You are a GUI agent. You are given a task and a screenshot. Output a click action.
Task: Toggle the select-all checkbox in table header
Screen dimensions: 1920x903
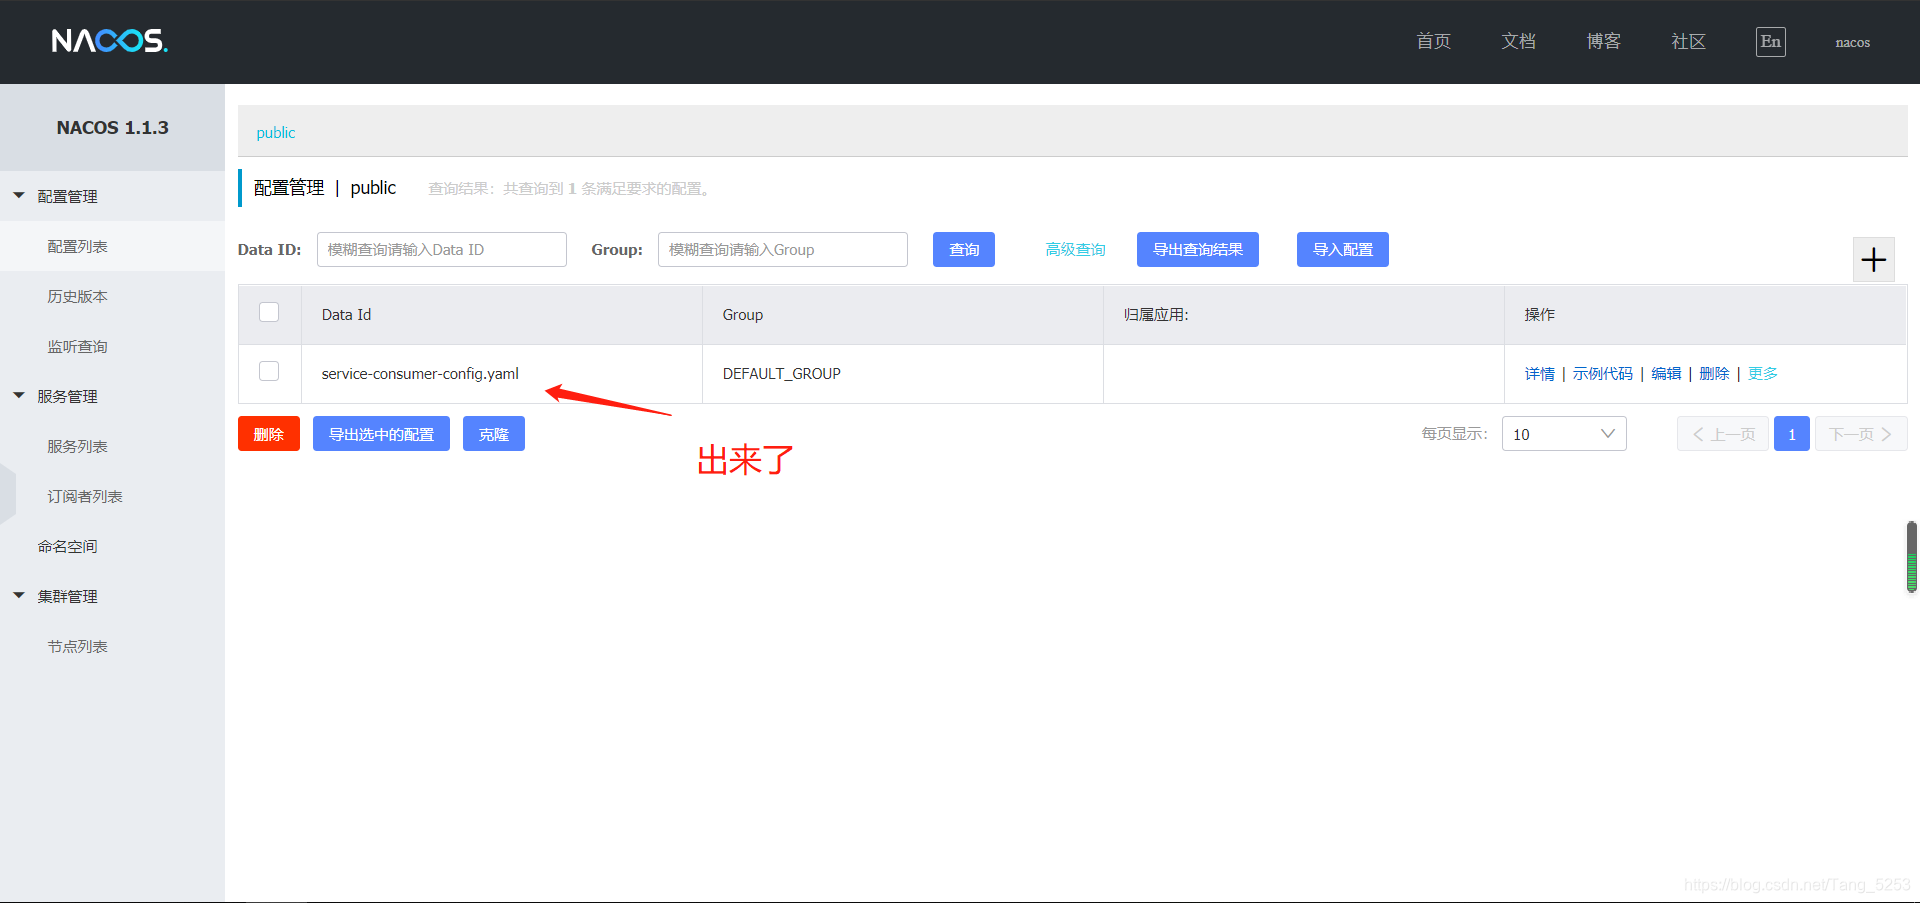(x=269, y=312)
